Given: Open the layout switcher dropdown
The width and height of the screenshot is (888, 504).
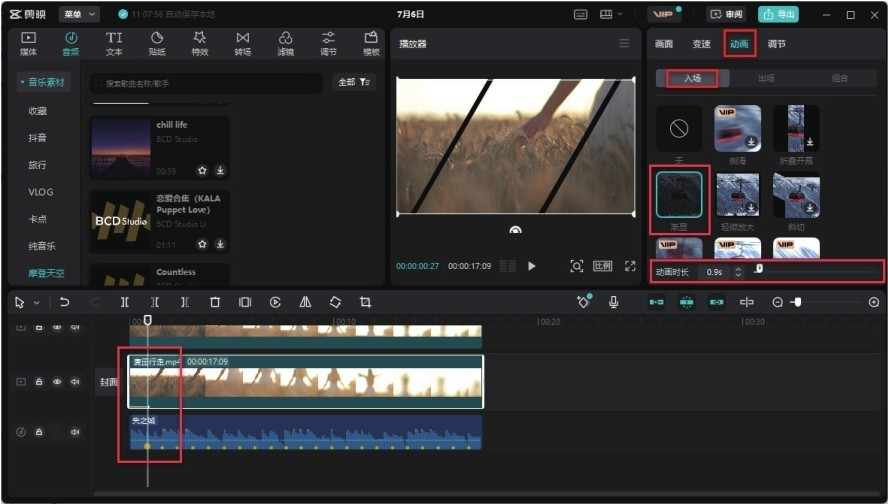Looking at the screenshot, I should click(x=611, y=14).
